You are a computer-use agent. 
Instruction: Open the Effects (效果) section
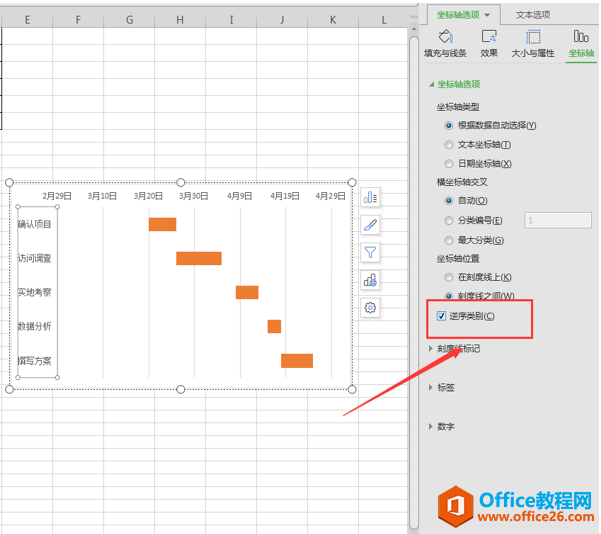489,43
